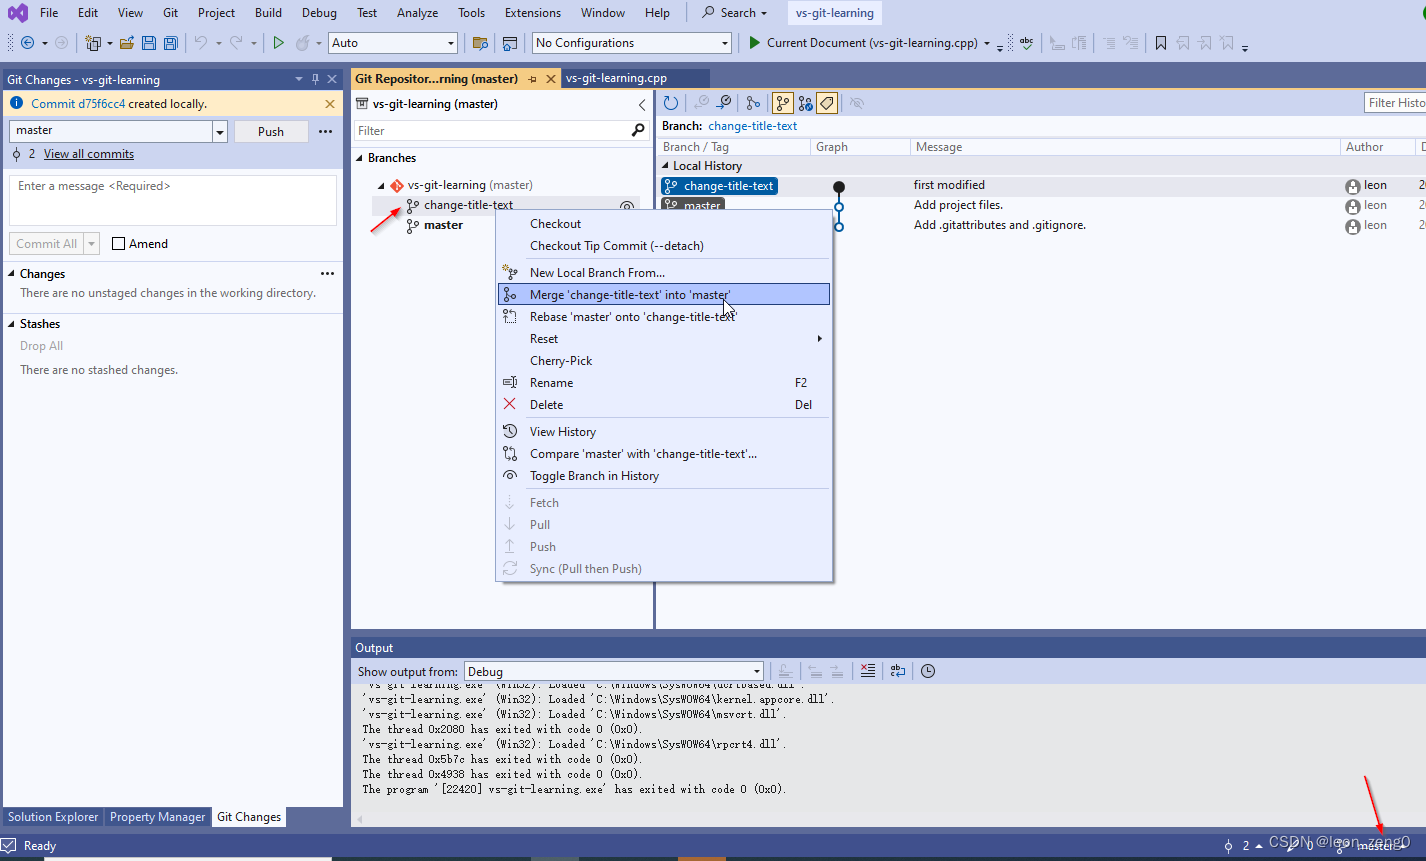1426x861 pixels.
Task: Collapse the vs-git-learning repository node
Action: [x=381, y=186]
